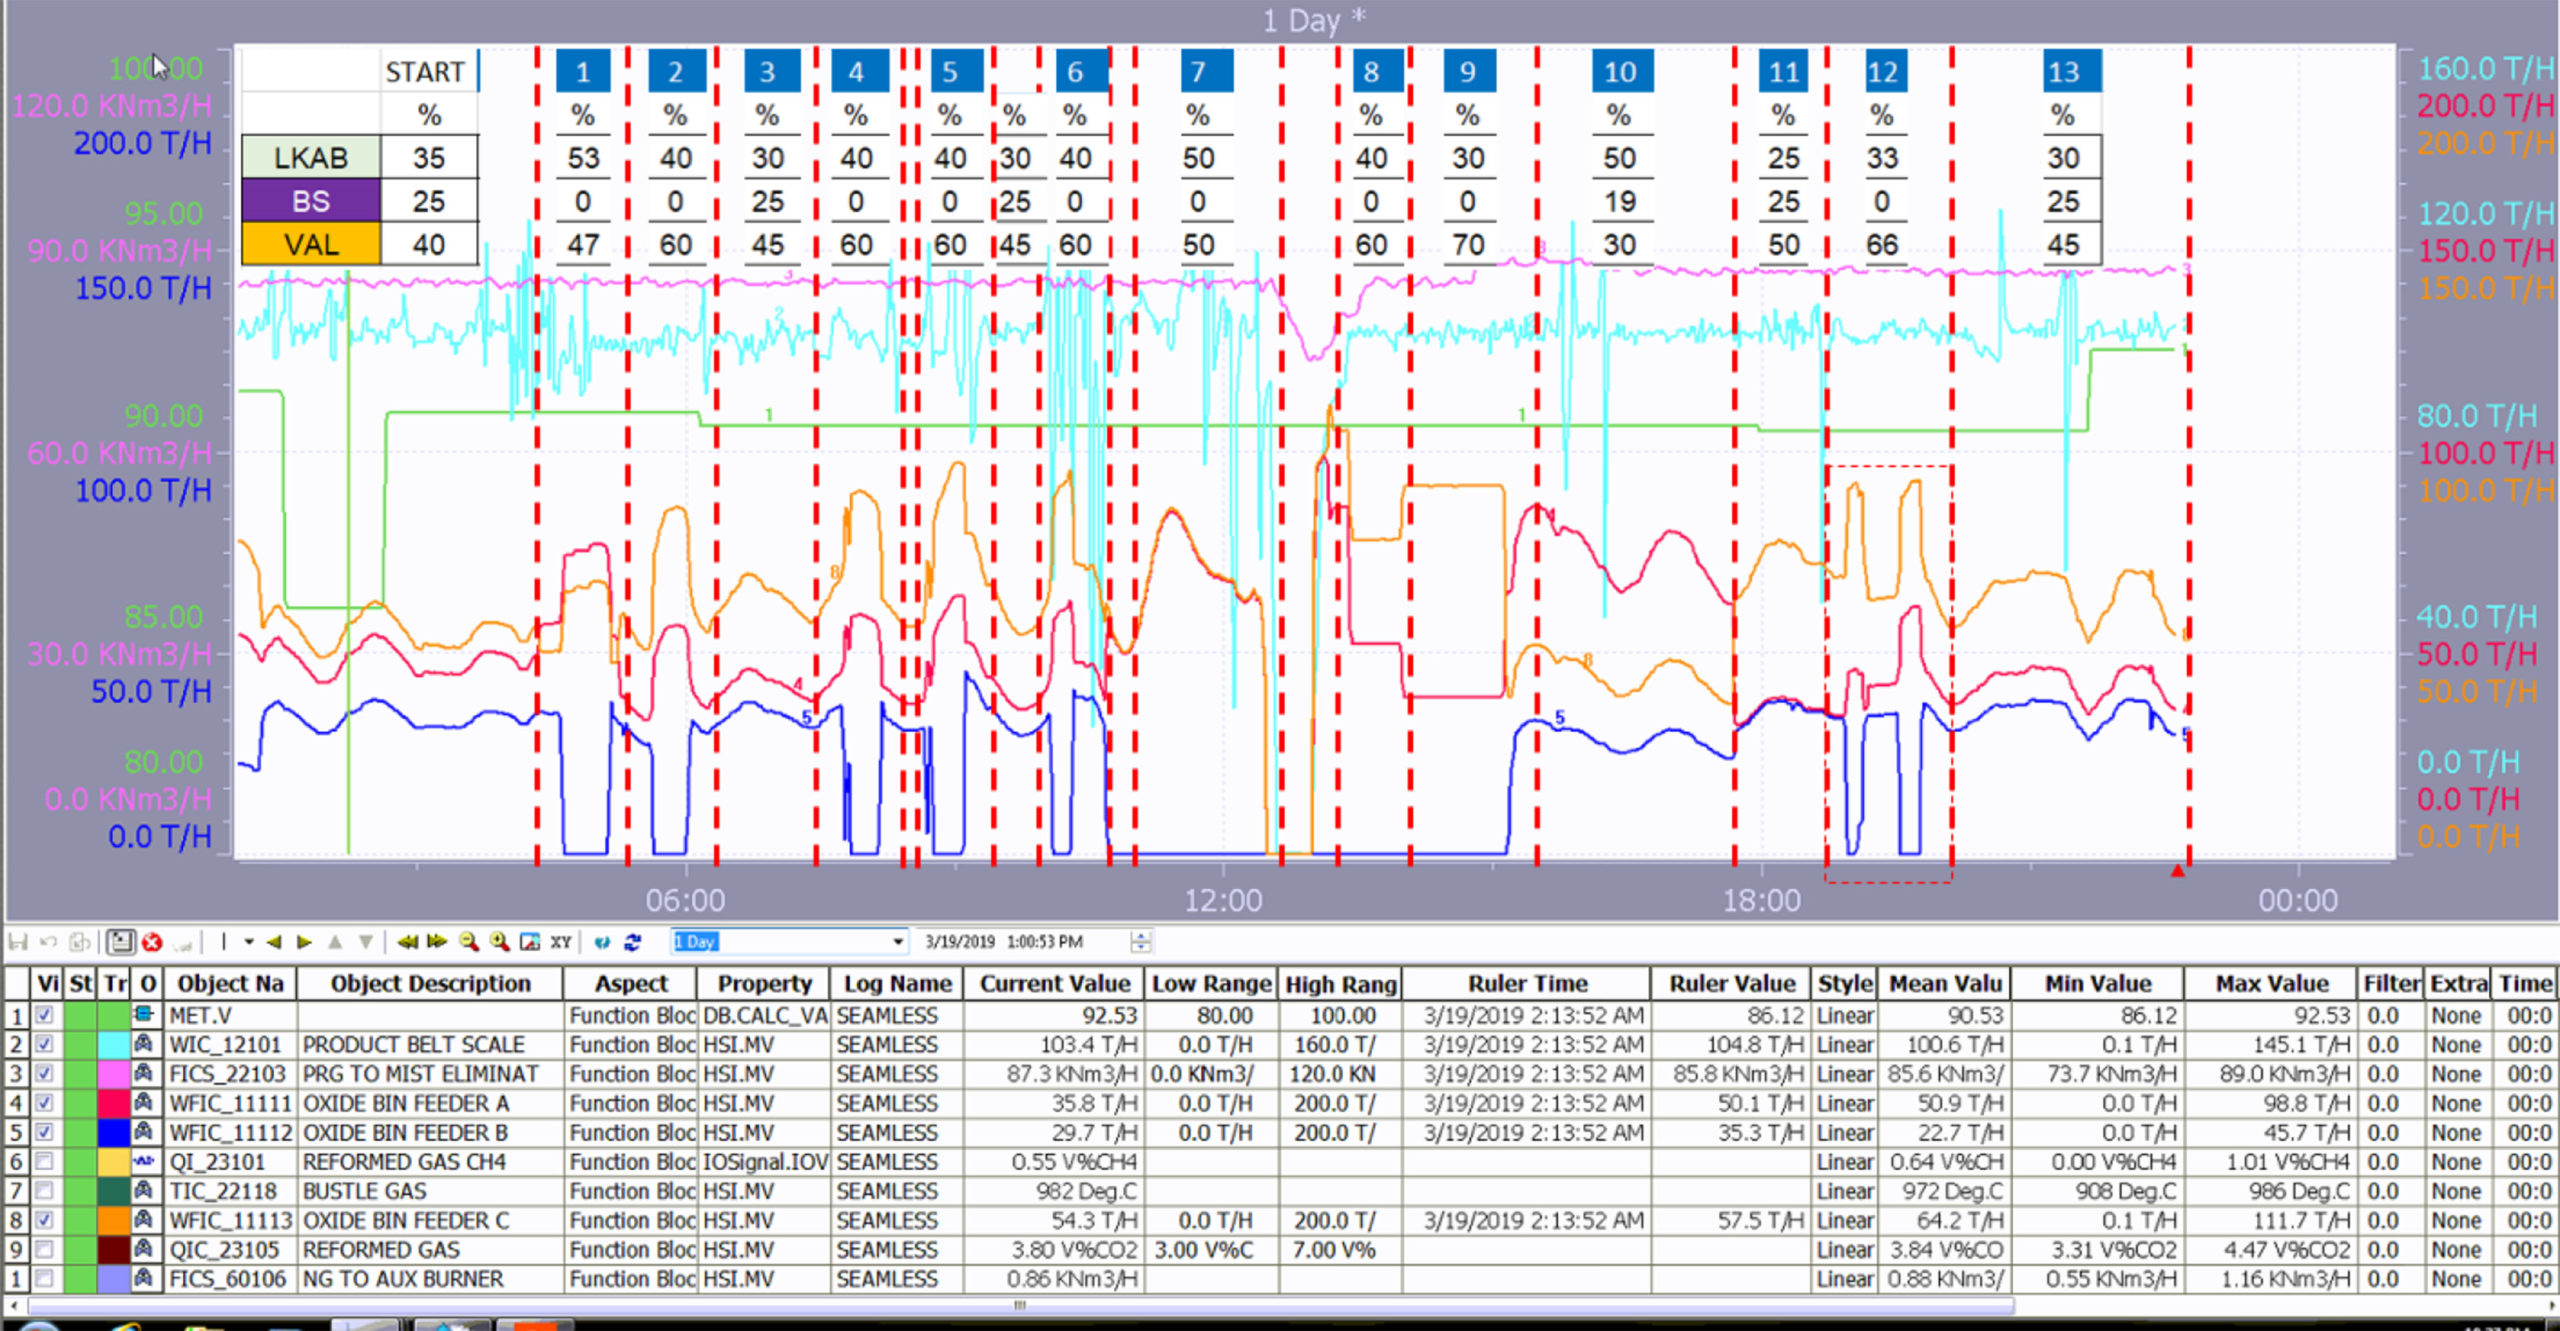Click the yellow left arrow step back
This screenshot has height=1331, width=2560.
(274, 942)
